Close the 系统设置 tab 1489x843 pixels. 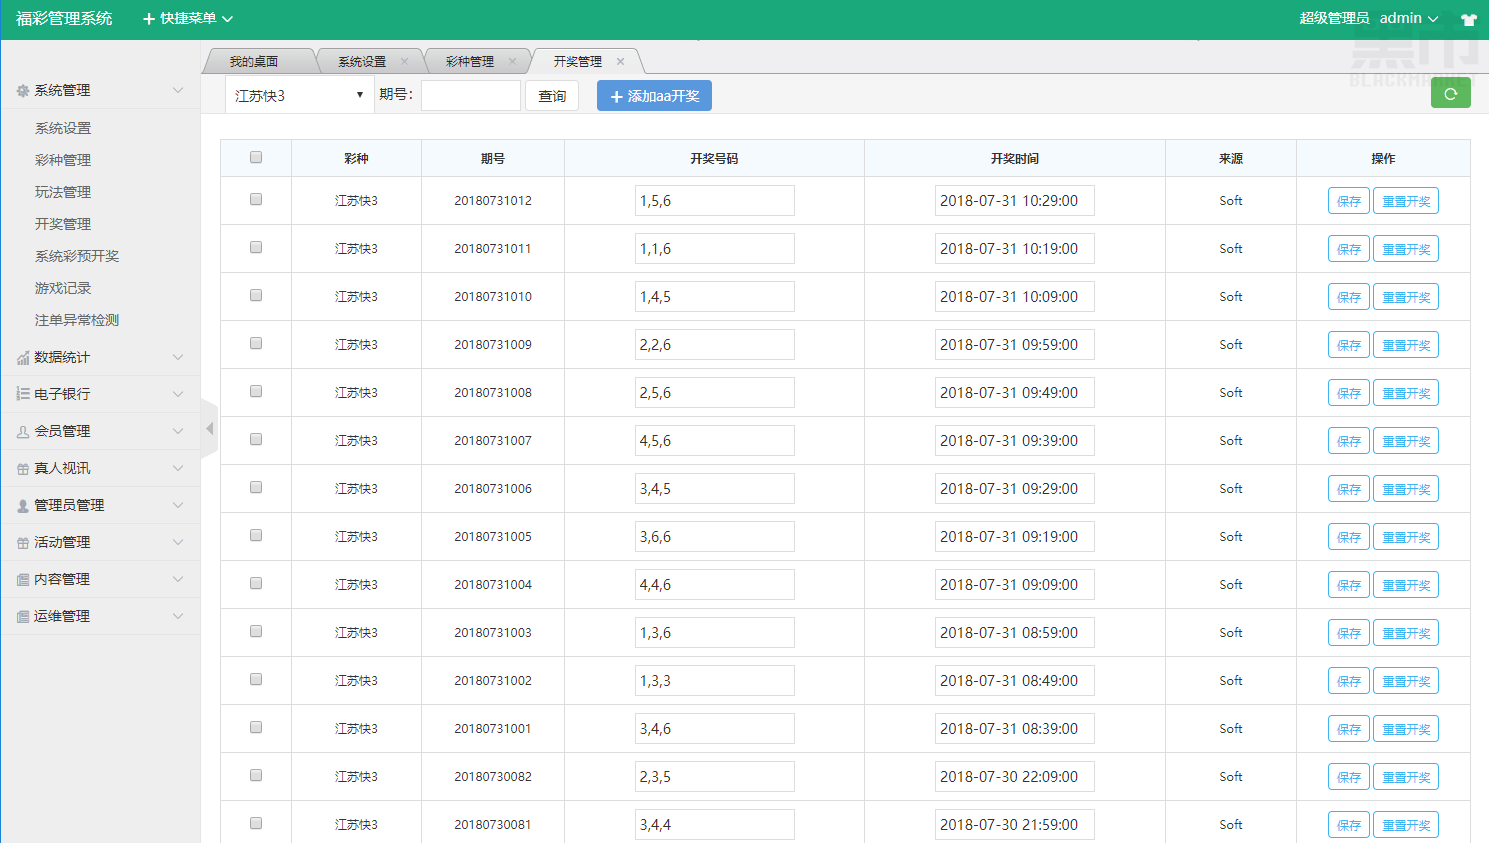coord(404,61)
